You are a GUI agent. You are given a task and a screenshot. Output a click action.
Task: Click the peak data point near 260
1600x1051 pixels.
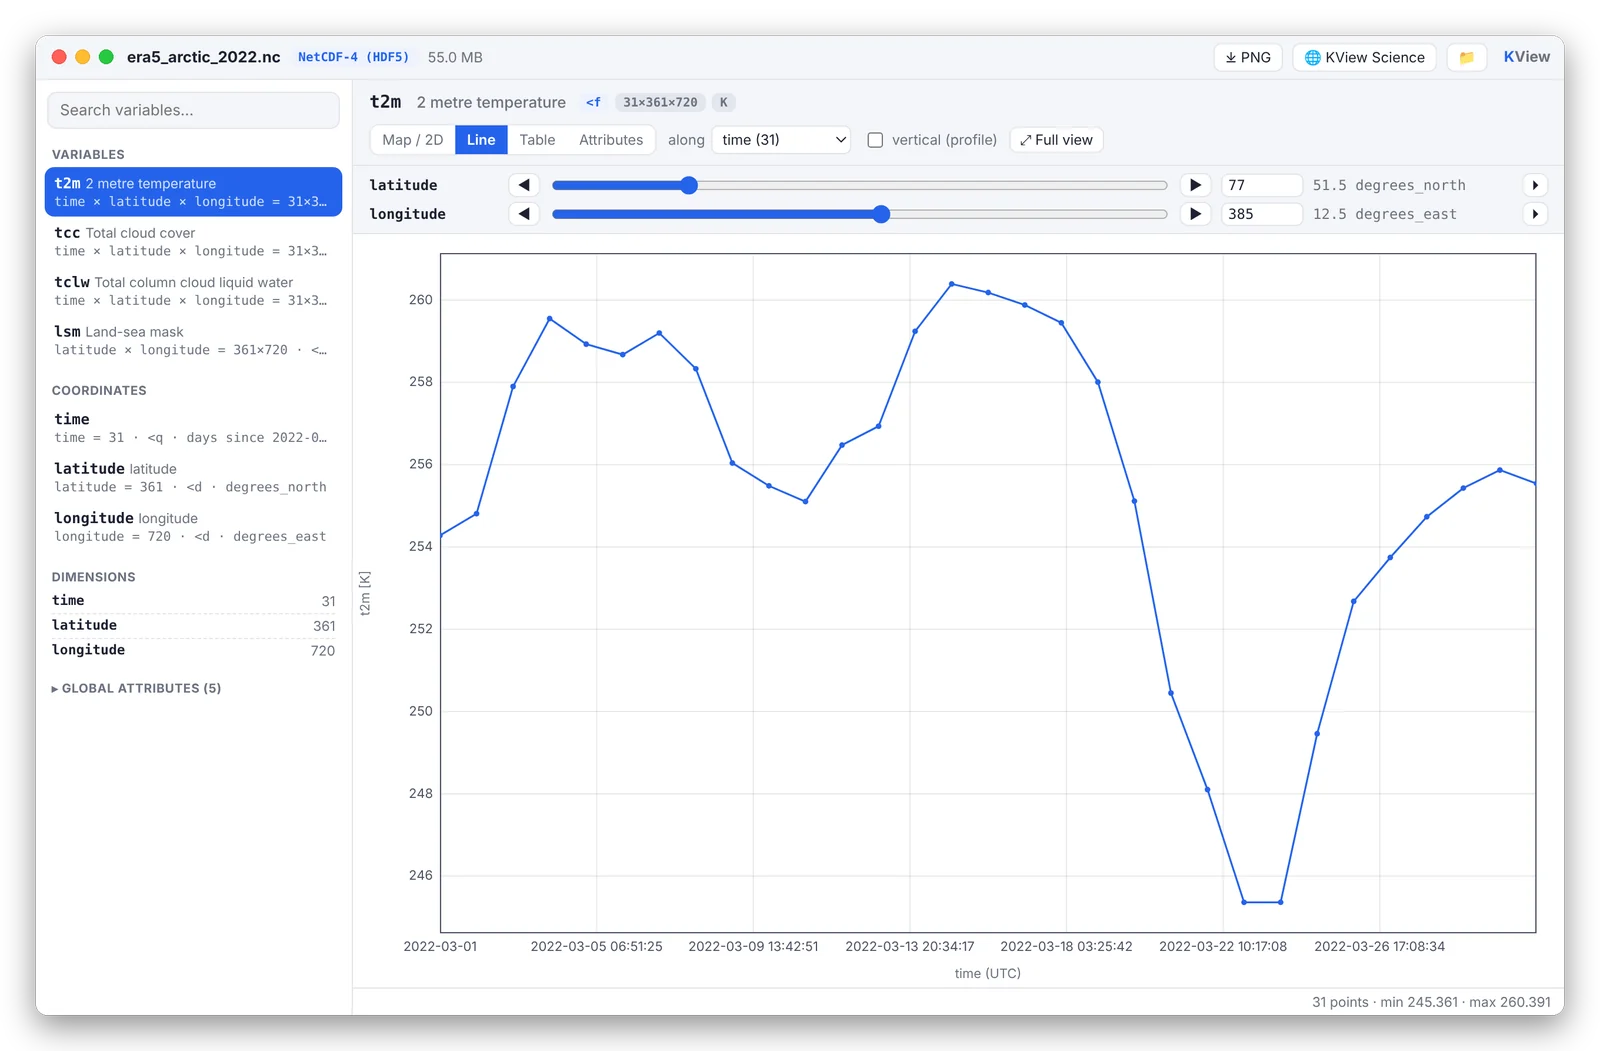click(x=952, y=284)
